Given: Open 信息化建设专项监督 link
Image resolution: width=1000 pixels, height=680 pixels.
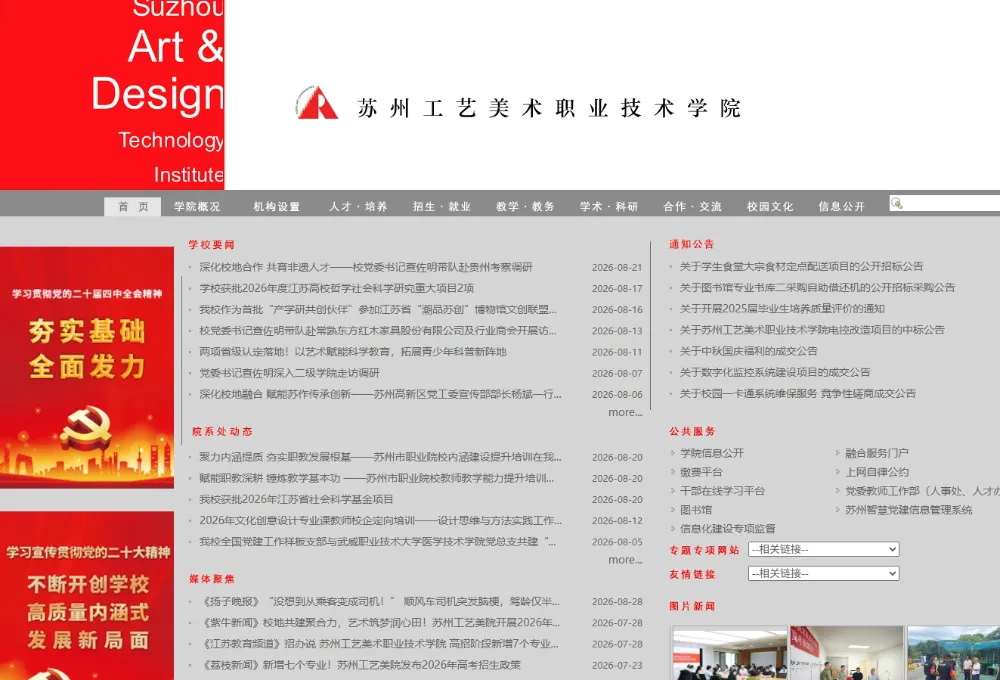Looking at the screenshot, I should coord(728,528).
